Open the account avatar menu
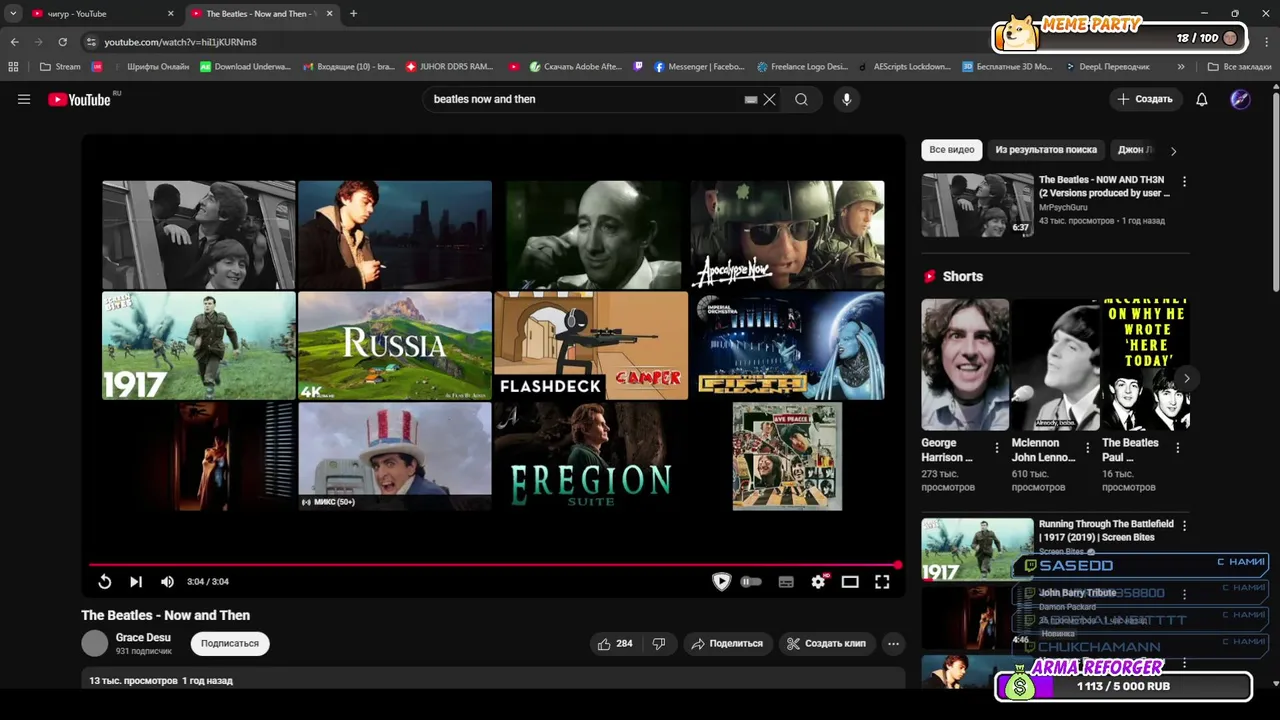Viewport: 1280px width, 720px height. [x=1240, y=99]
